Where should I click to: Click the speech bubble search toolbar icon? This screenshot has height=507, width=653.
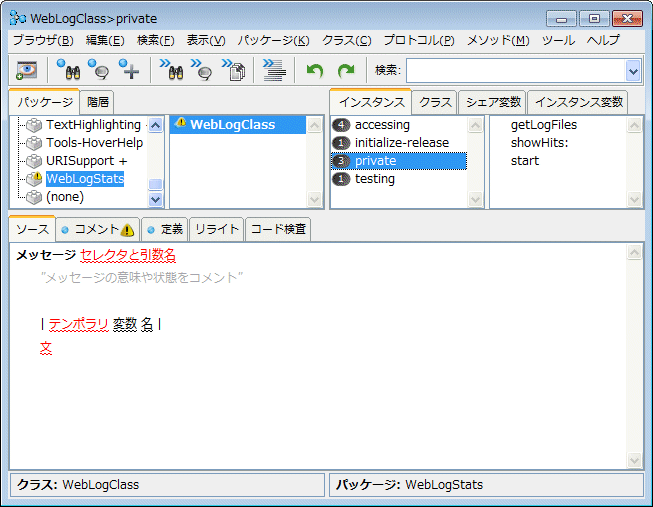point(98,69)
